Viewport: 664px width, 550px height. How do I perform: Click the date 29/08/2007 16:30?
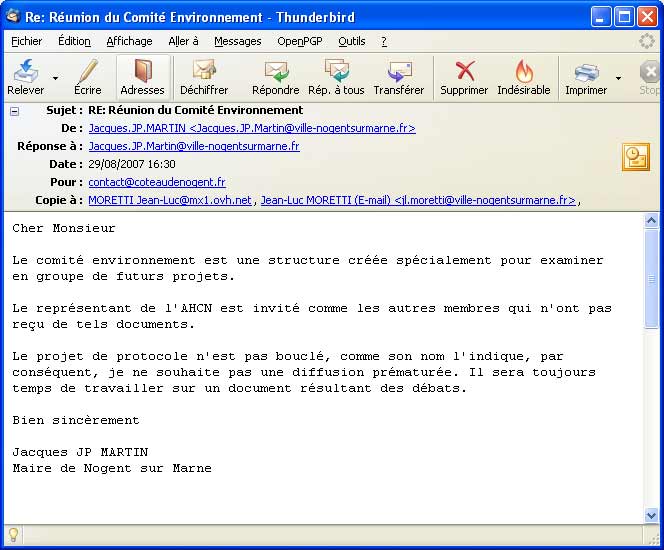click(132, 164)
